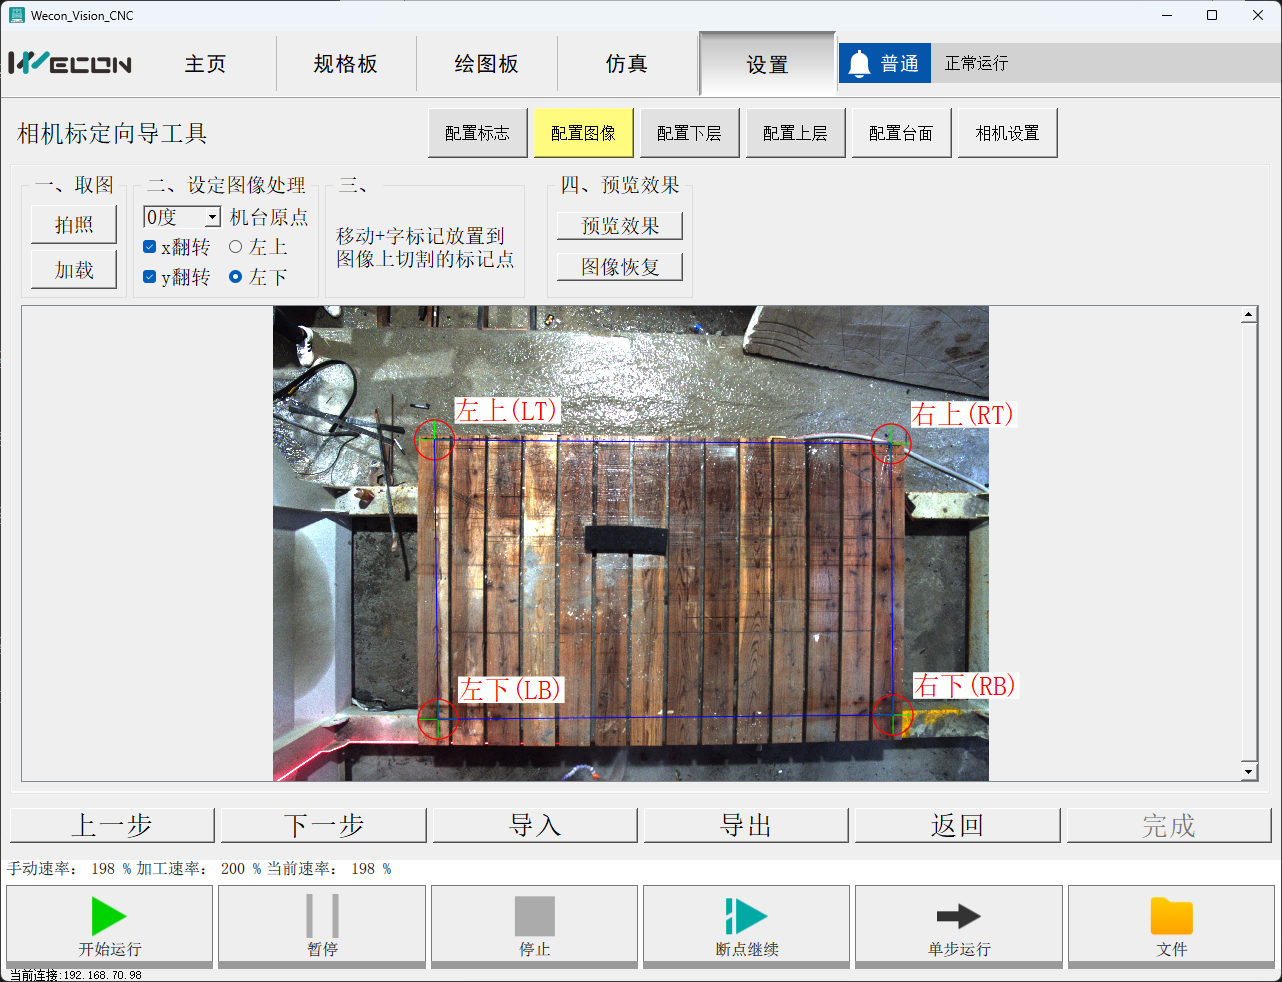Image resolution: width=1282 pixels, height=982 pixels.
Task: Select the bottom-right RB crosshair marker
Action: (x=892, y=716)
